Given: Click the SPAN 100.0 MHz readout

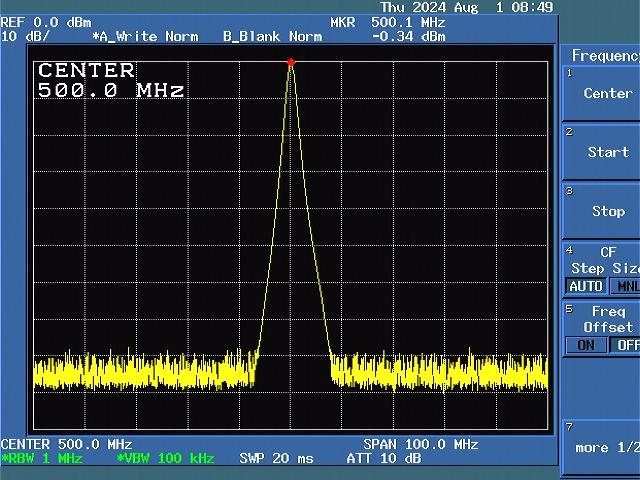Looking at the screenshot, I should tap(420, 444).
